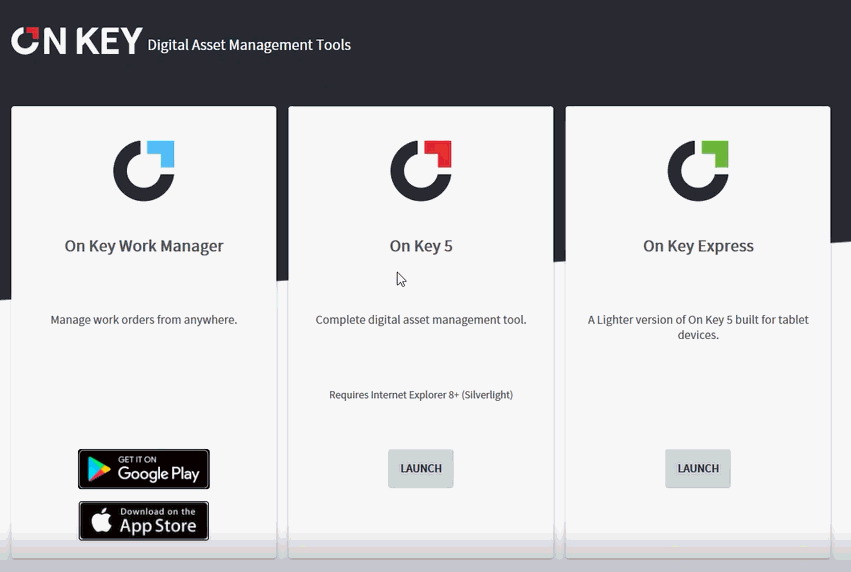Open the Download on the App Store badge
This screenshot has width=851, height=572.
coord(144,521)
